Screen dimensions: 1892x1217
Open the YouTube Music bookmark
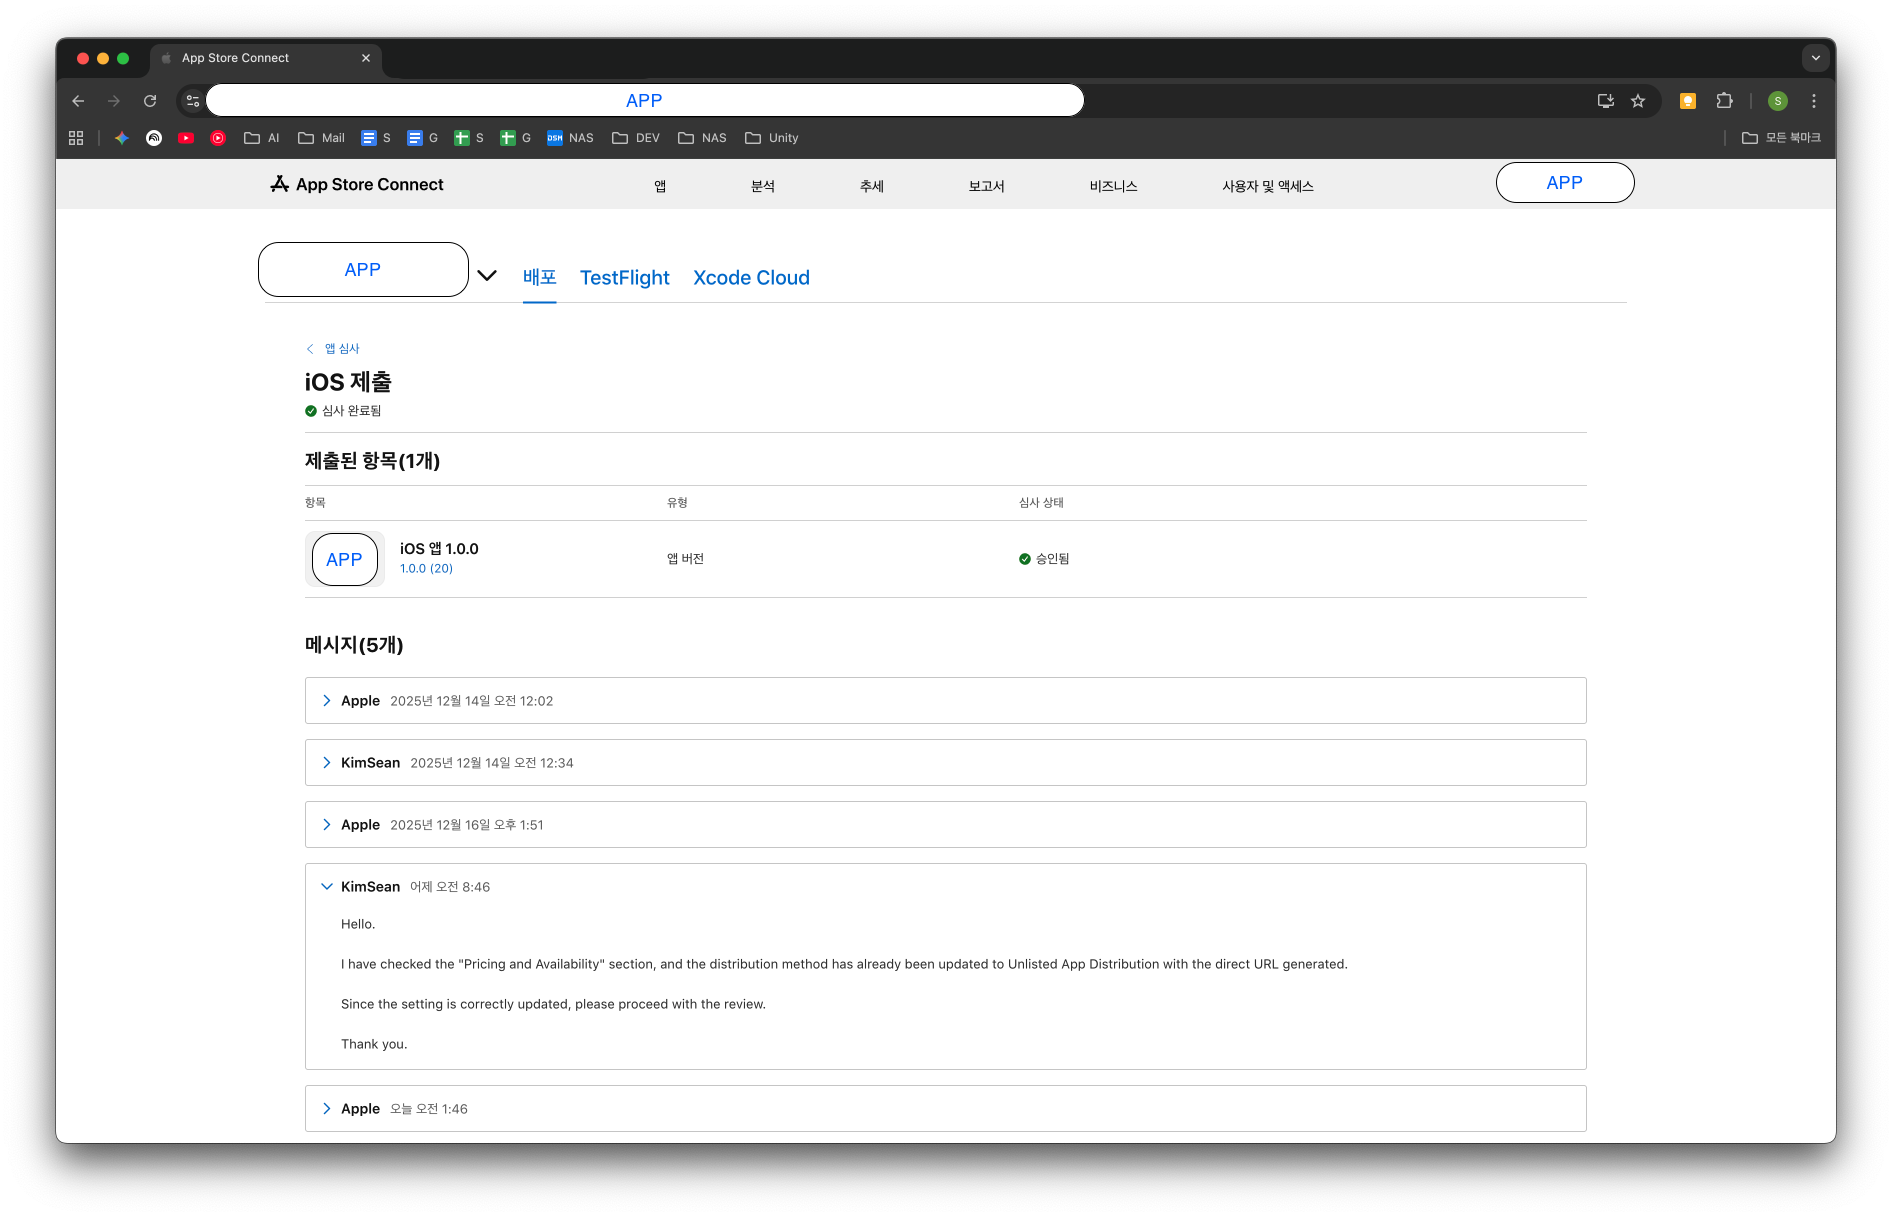point(218,138)
